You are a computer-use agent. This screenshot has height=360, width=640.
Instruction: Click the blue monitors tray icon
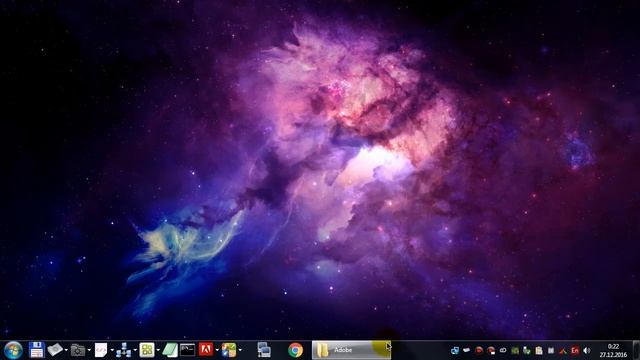click(455, 350)
